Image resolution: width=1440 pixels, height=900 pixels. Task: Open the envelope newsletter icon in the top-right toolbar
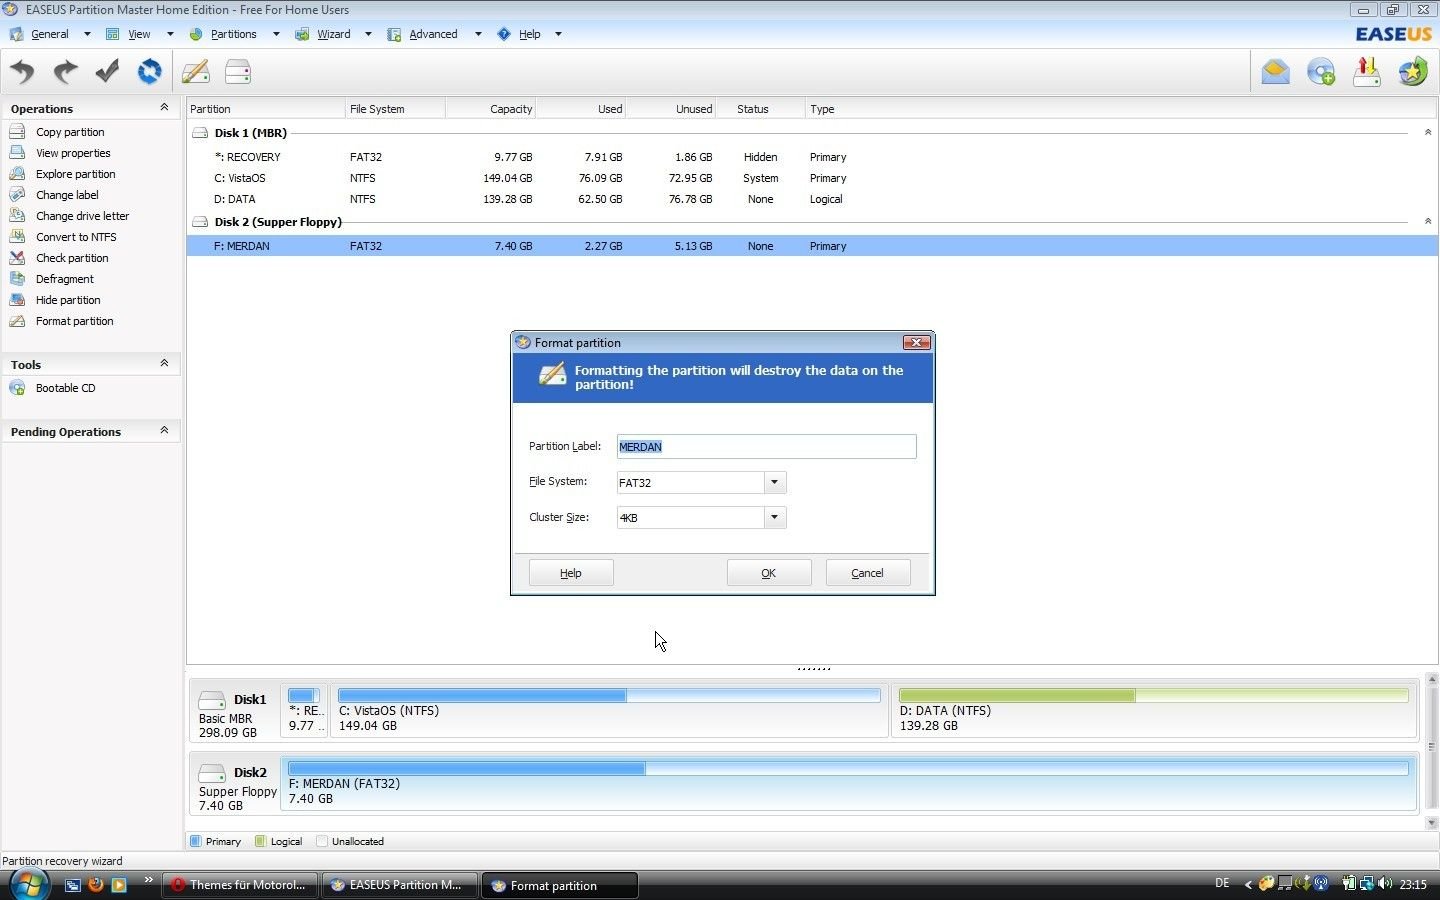point(1275,72)
